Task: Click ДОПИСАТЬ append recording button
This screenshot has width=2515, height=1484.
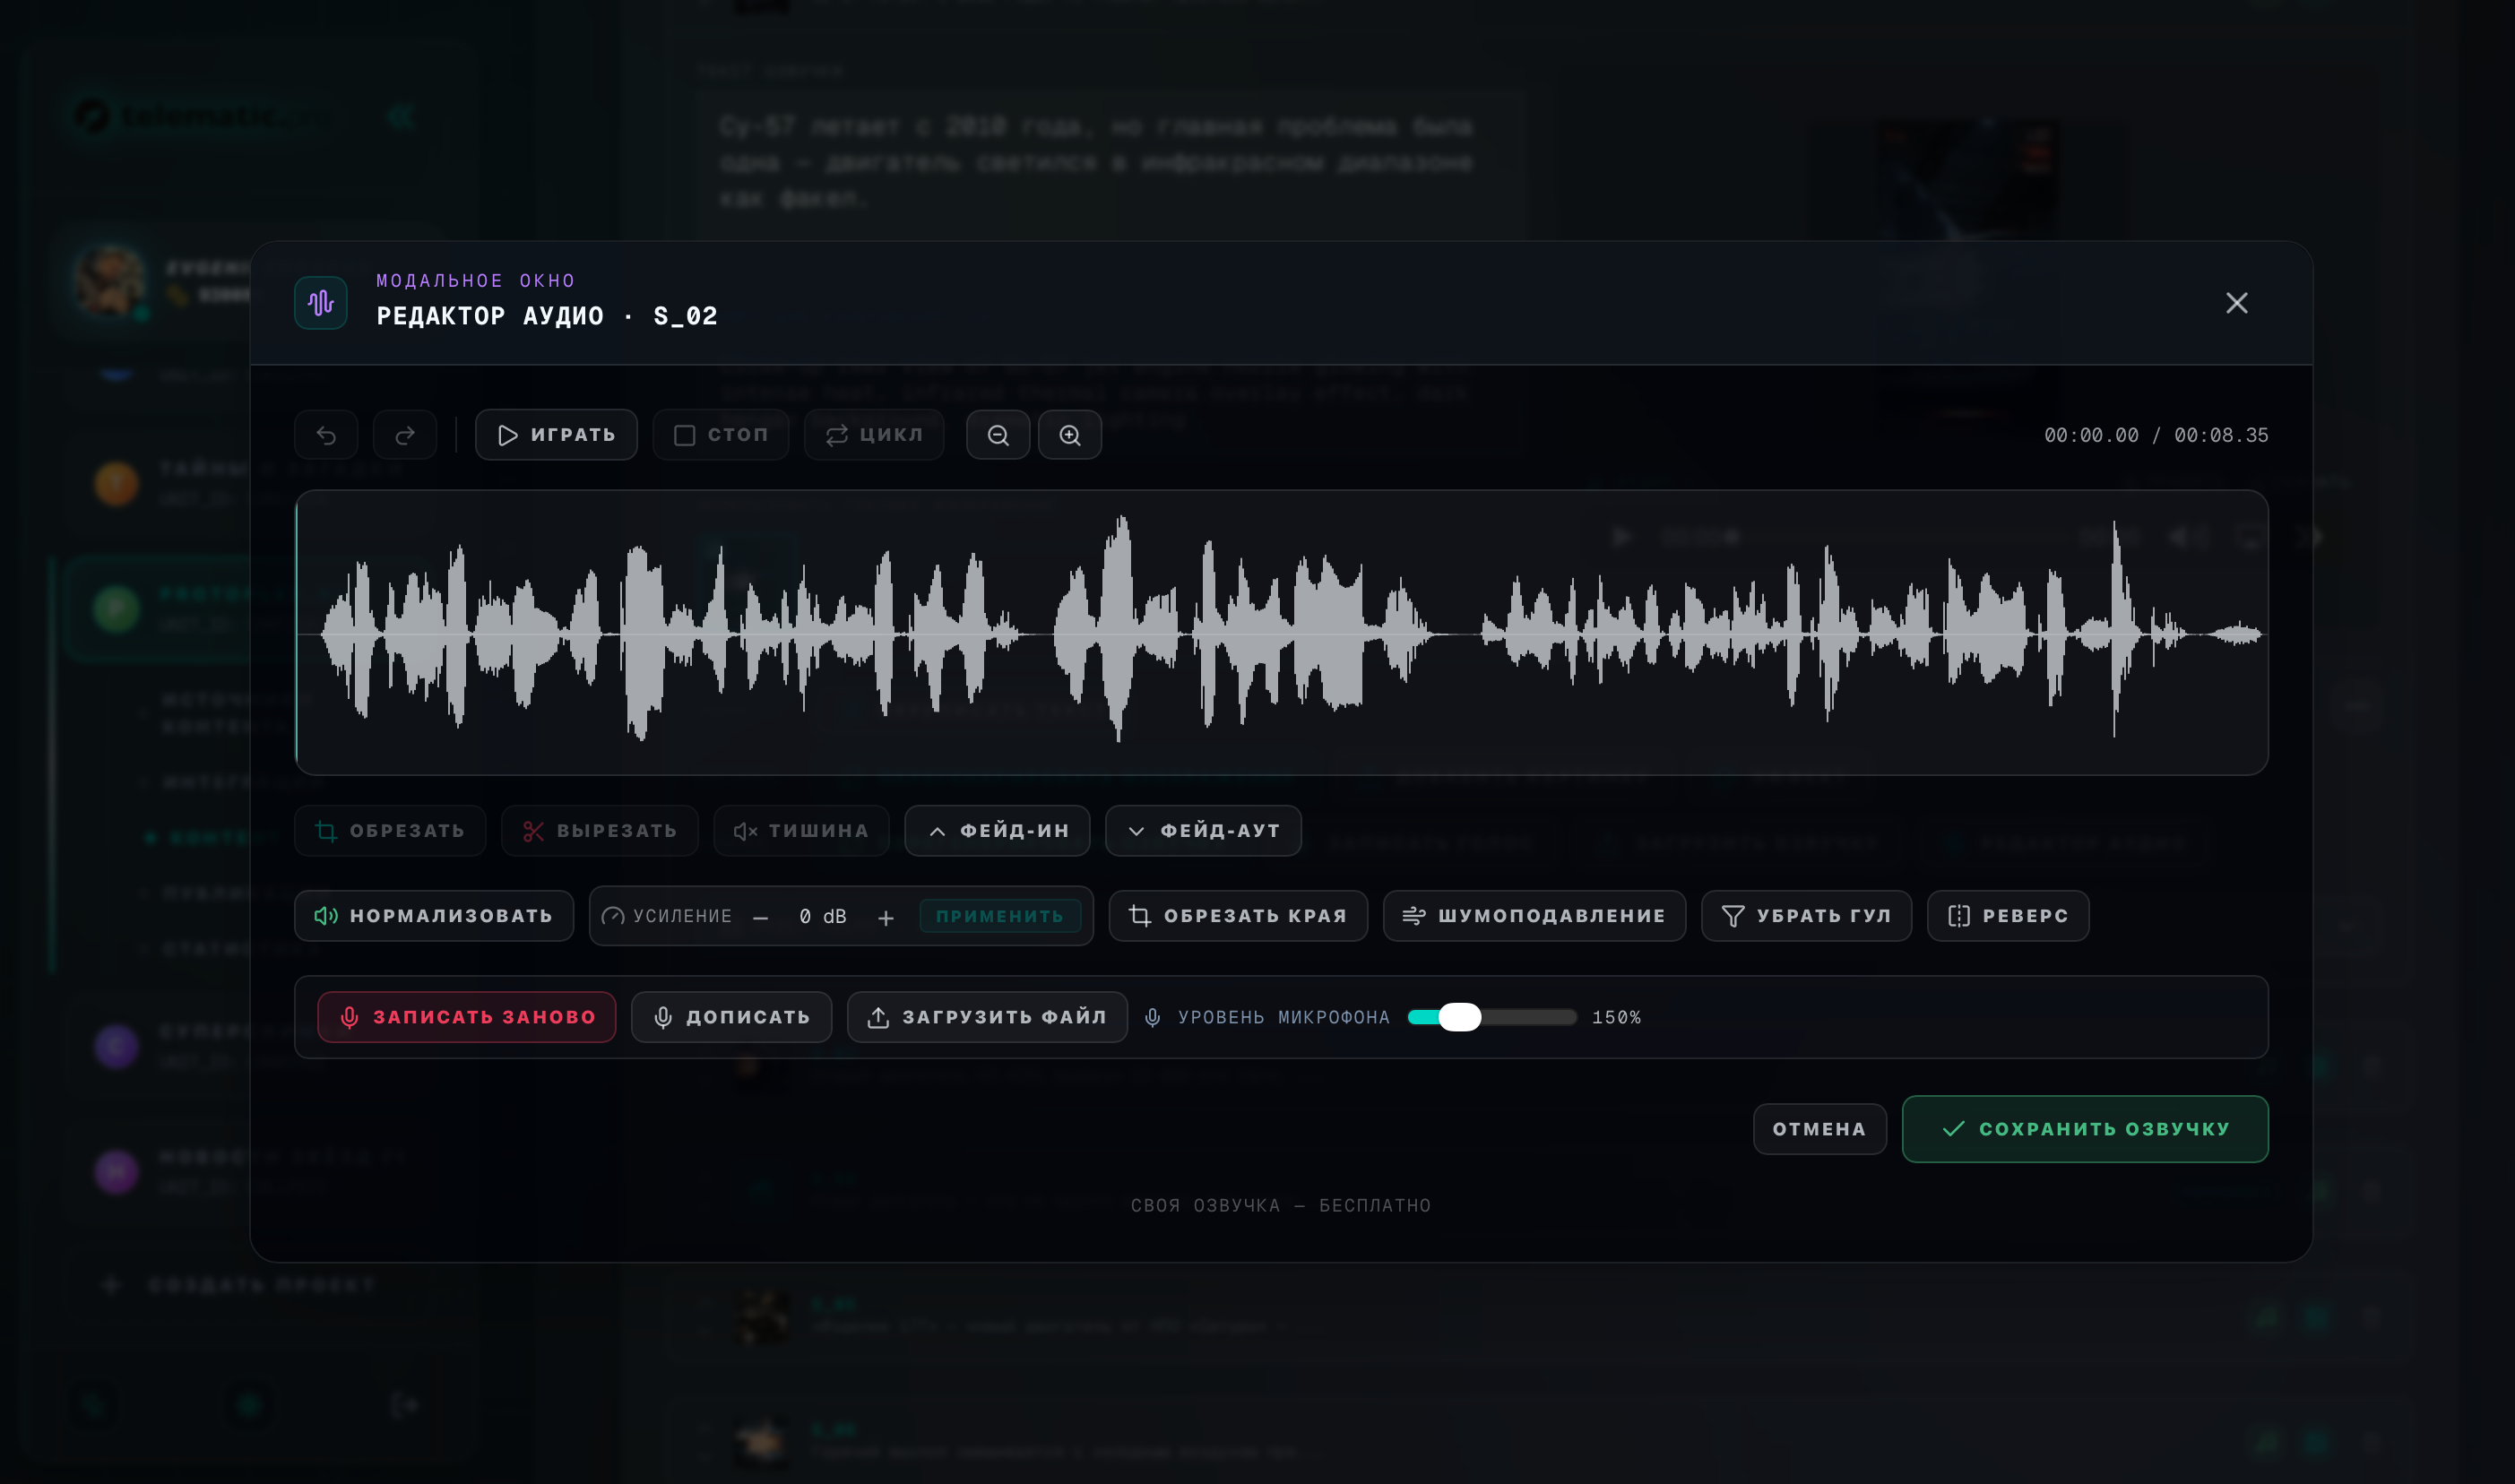Action: click(x=731, y=1017)
